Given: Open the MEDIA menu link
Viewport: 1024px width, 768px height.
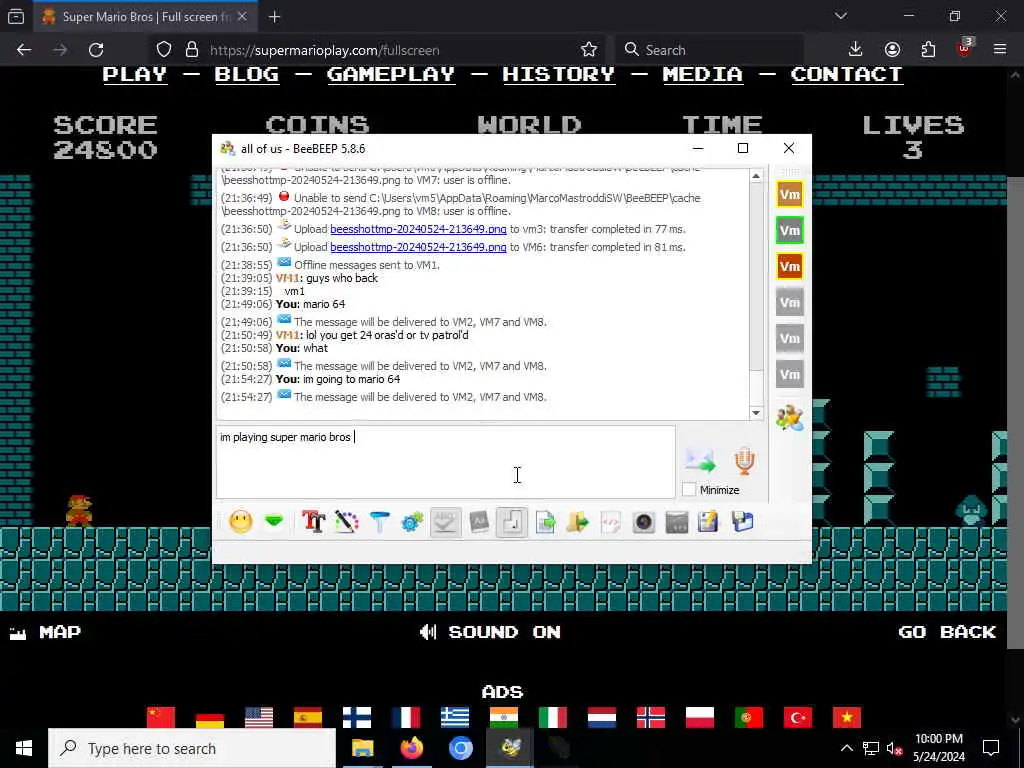Looking at the screenshot, I should click(x=702, y=74).
